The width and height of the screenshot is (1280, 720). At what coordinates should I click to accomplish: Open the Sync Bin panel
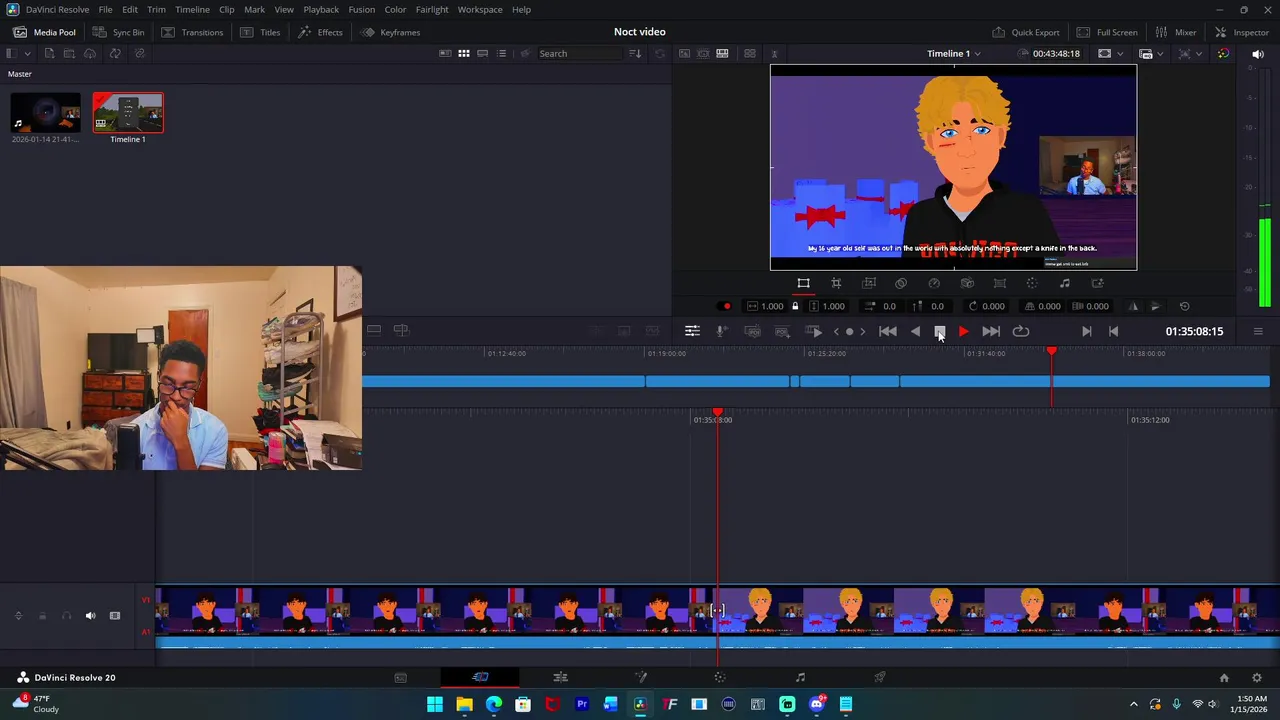[118, 32]
